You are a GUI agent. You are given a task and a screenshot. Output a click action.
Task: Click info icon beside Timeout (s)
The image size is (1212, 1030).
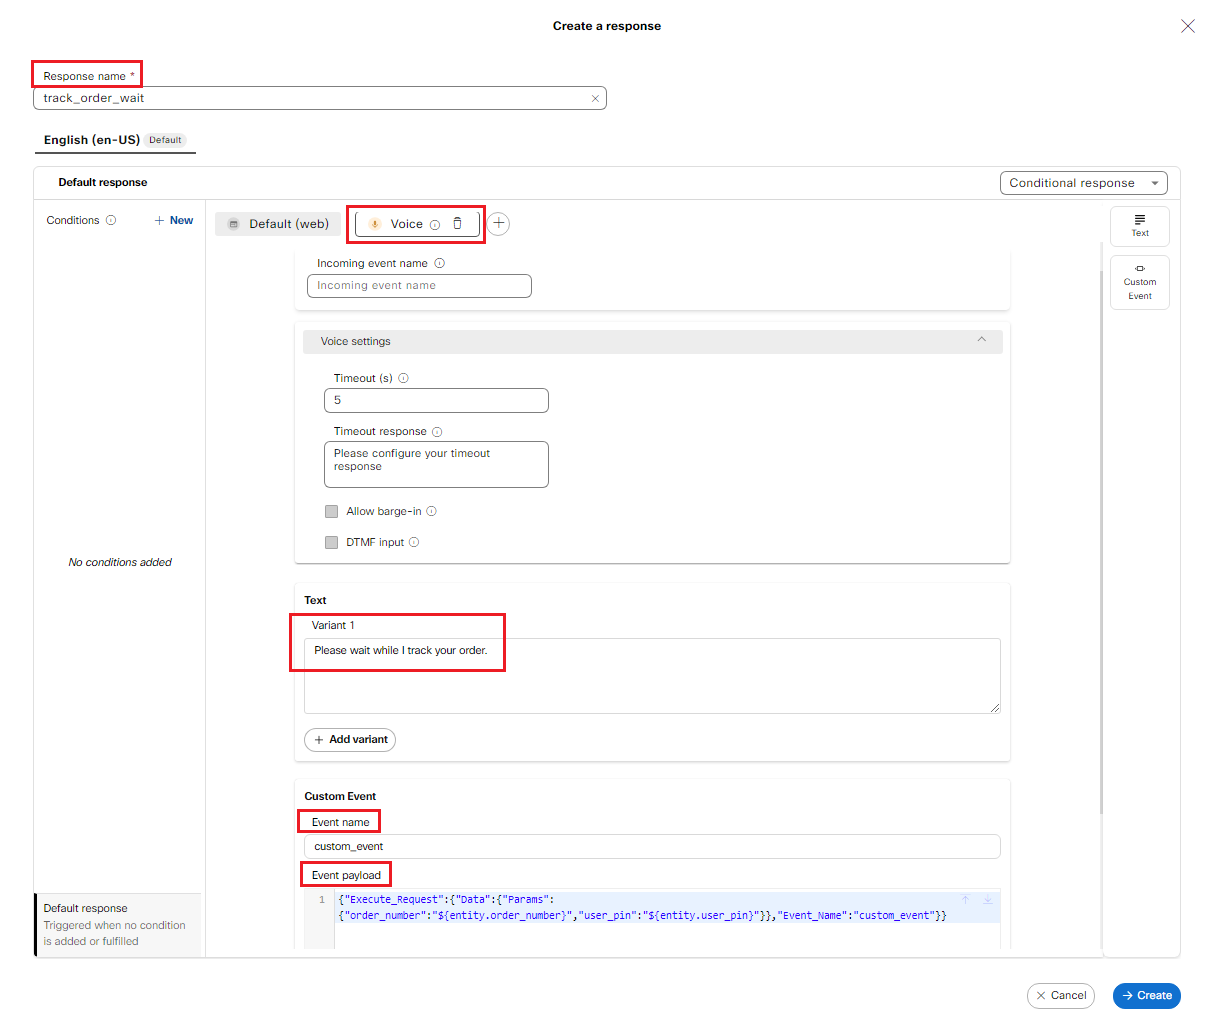(x=404, y=378)
